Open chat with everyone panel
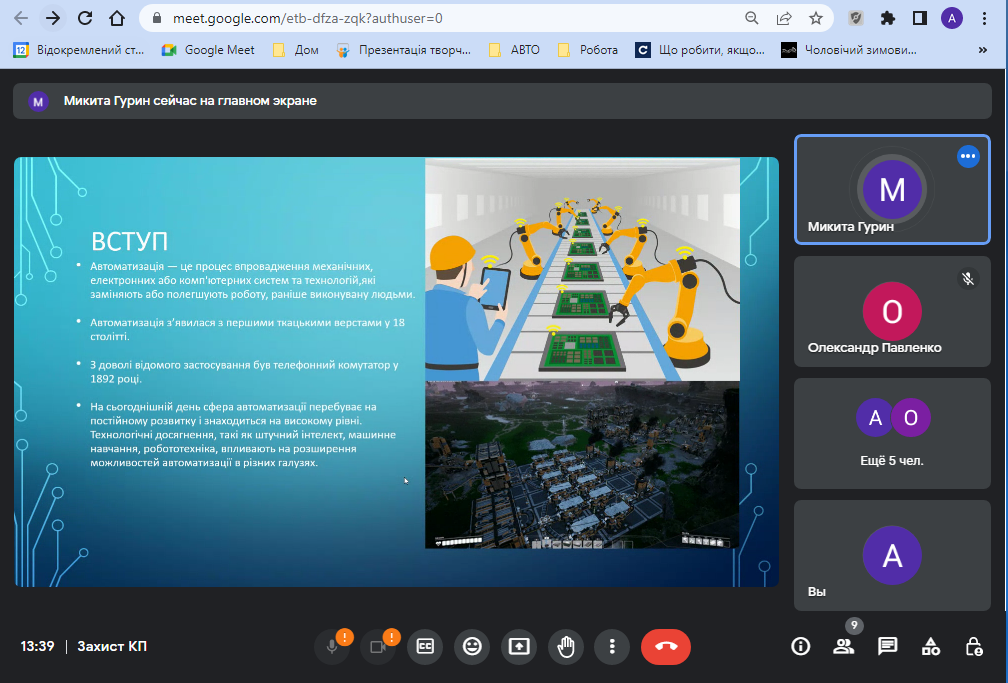 tap(887, 646)
